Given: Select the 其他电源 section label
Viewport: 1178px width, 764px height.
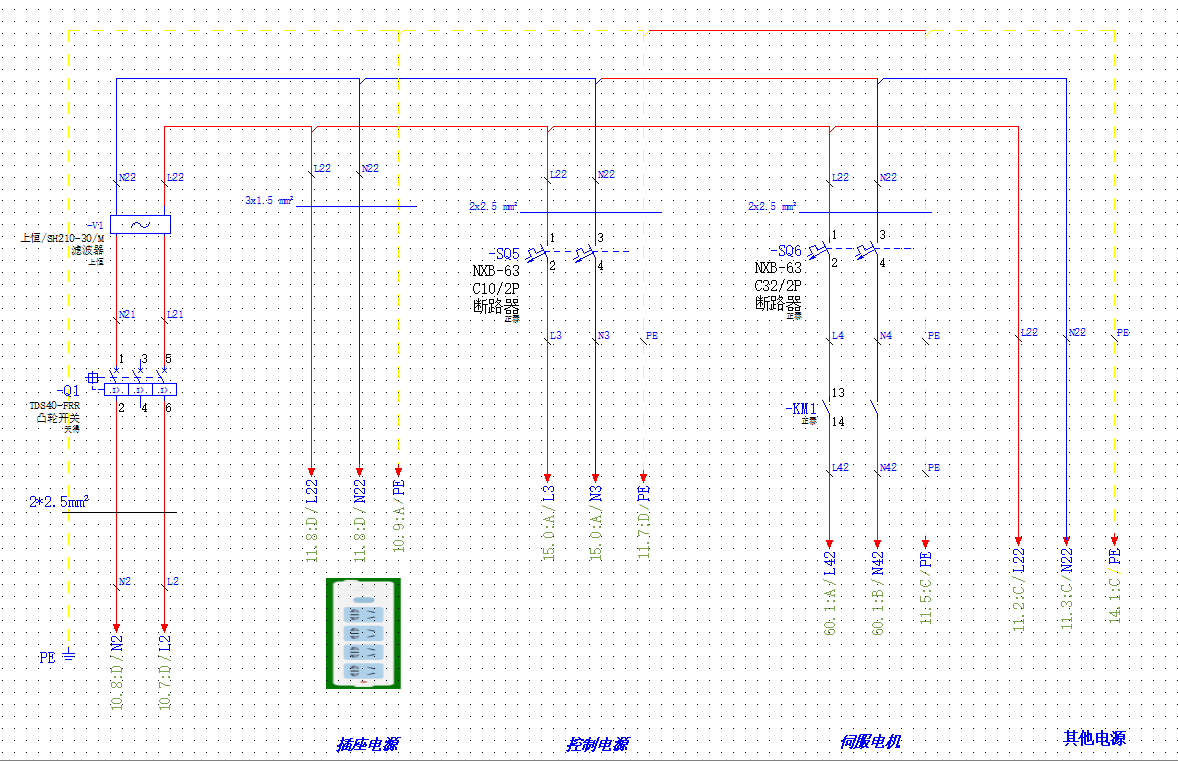Looking at the screenshot, I should point(1095,738).
